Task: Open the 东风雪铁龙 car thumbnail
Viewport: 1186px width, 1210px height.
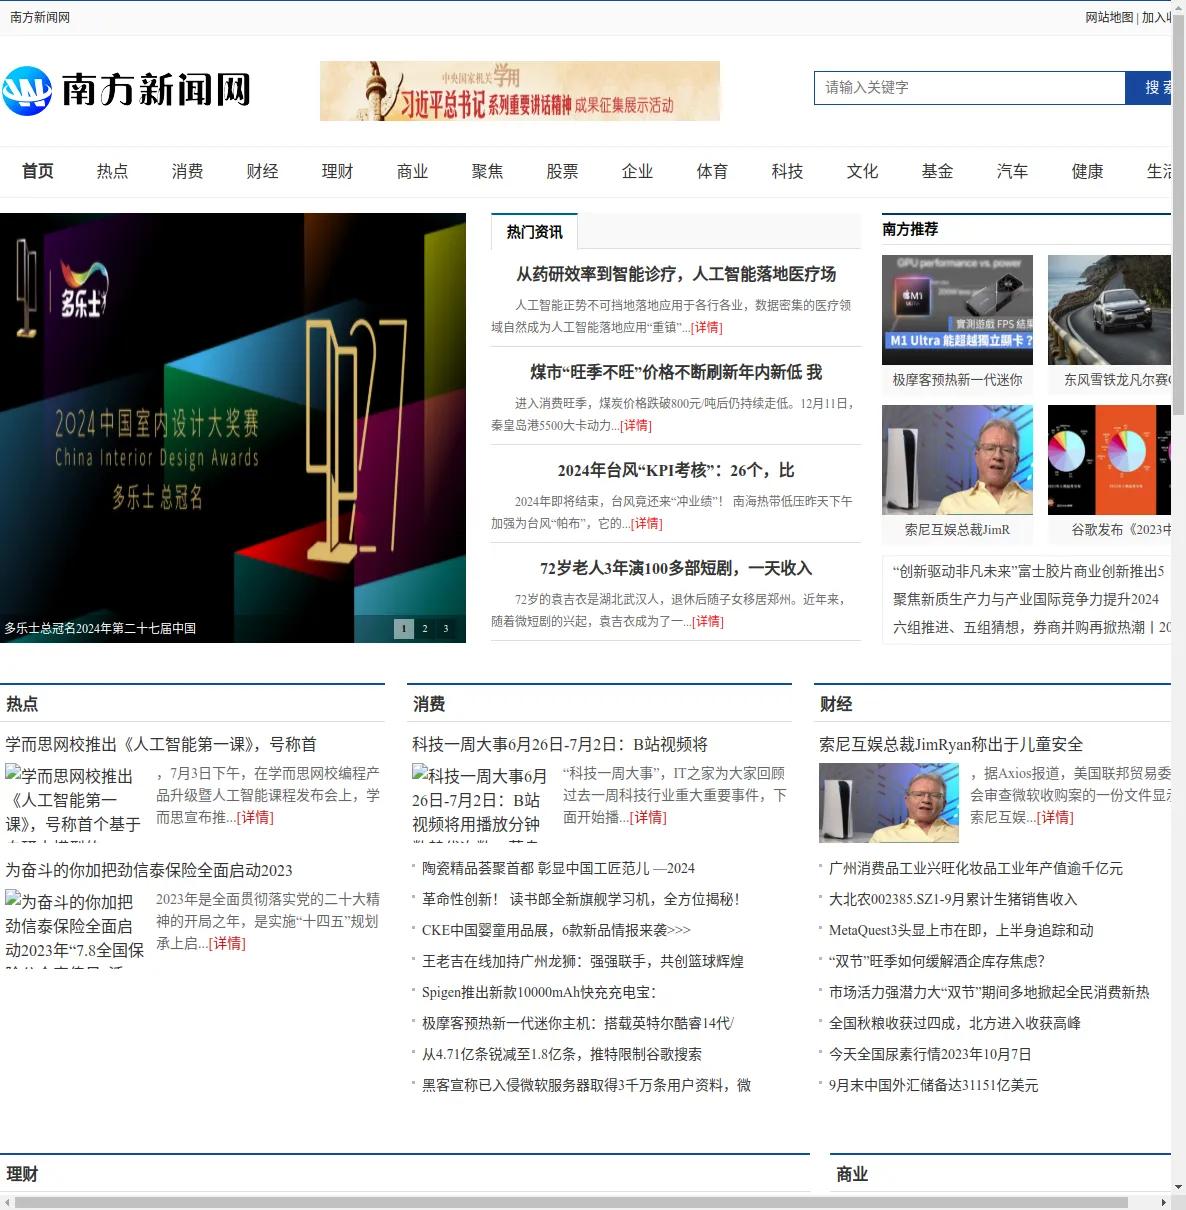Action: tap(1109, 310)
